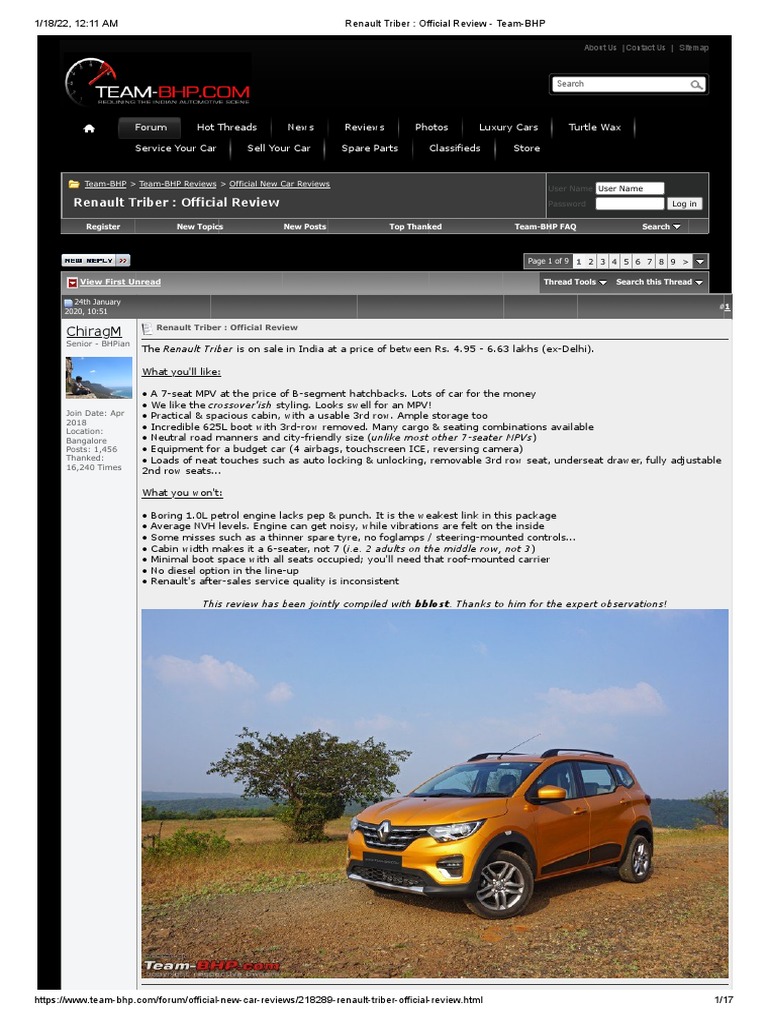This screenshot has height=1024, width=768.
Task: Click the 'What you won't:' heading
Action: pos(182,493)
